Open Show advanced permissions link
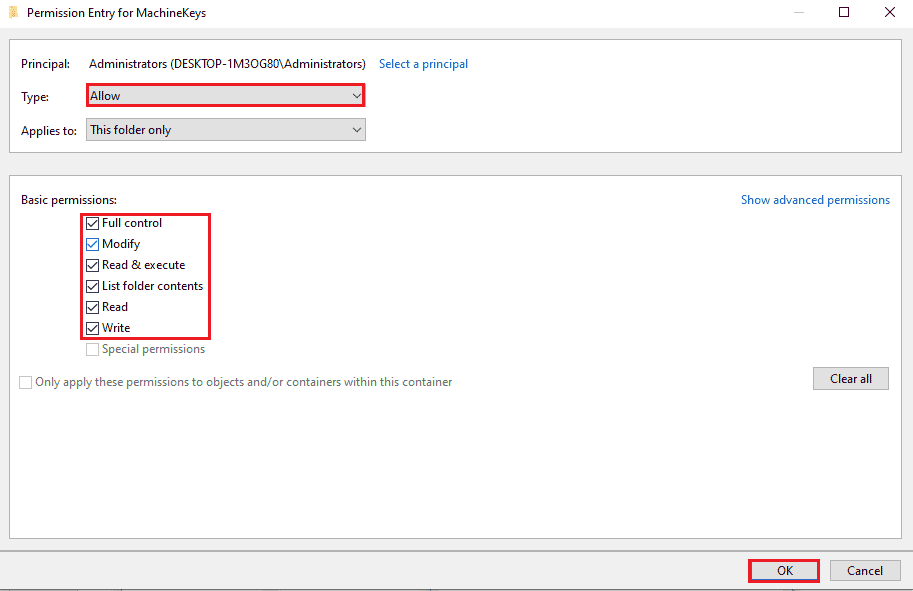 point(815,200)
